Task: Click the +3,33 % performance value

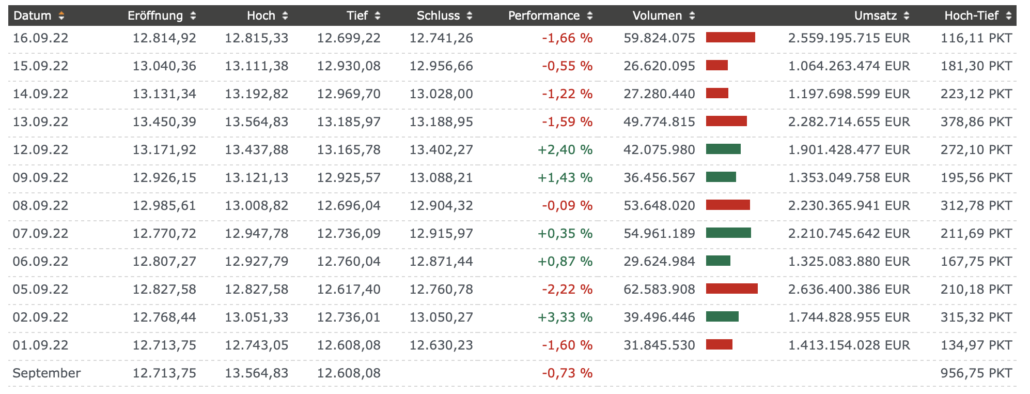Action: click(x=565, y=317)
